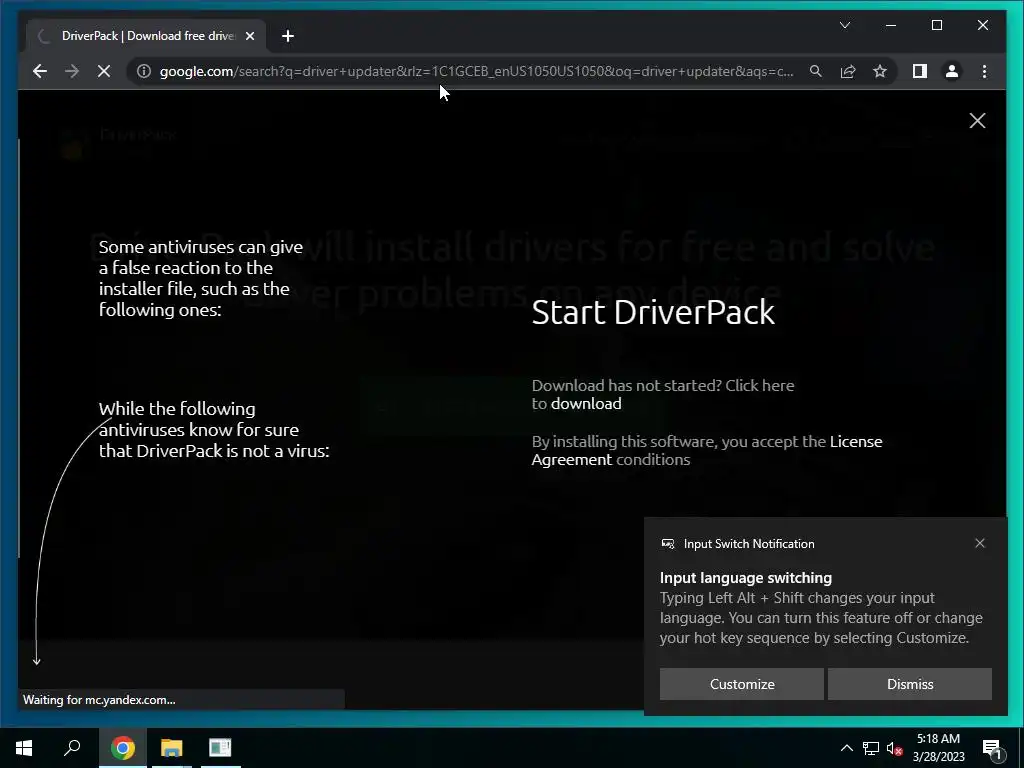
Task: Toggle Chrome side panel
Action: click(x=920, y=71)
